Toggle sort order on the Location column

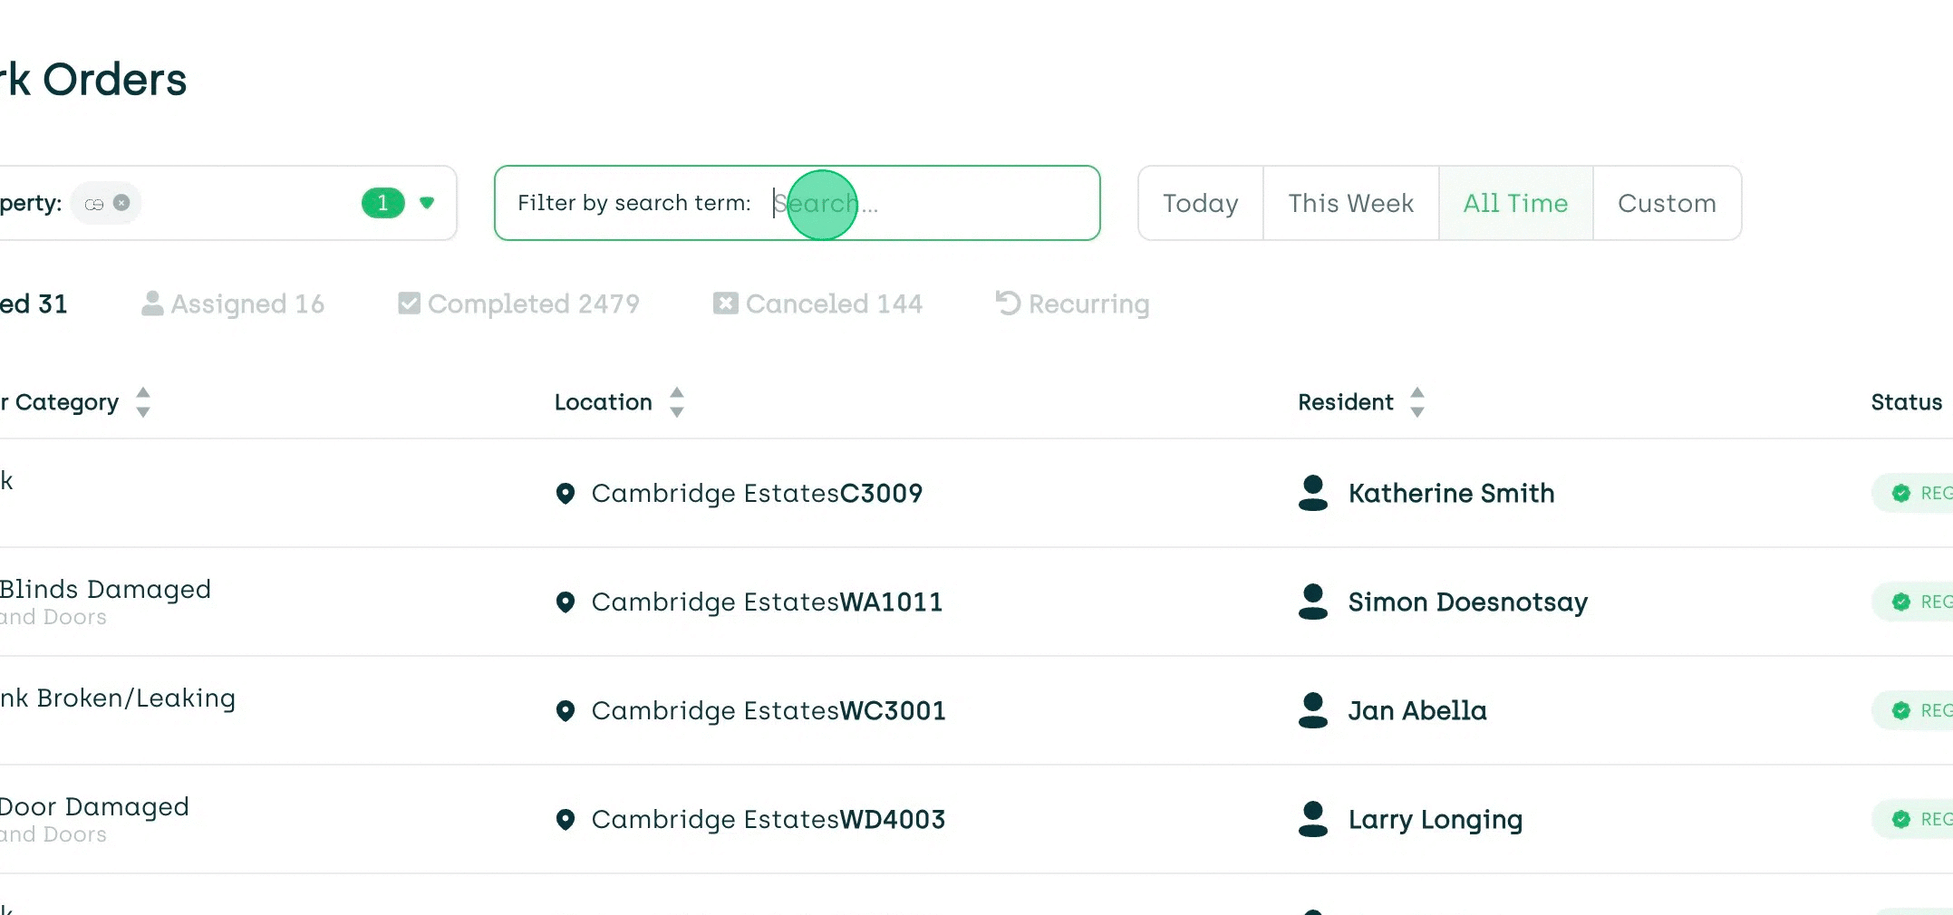click(677, 402)
